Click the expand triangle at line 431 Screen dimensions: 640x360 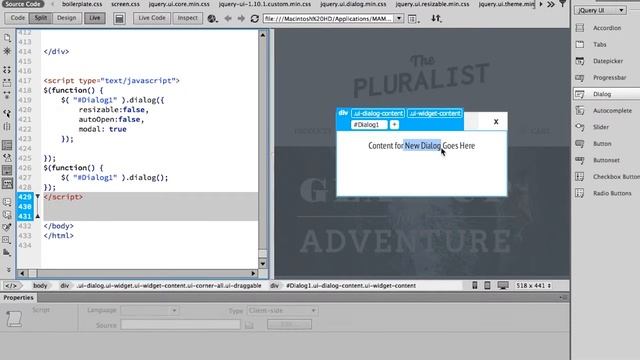38,216
